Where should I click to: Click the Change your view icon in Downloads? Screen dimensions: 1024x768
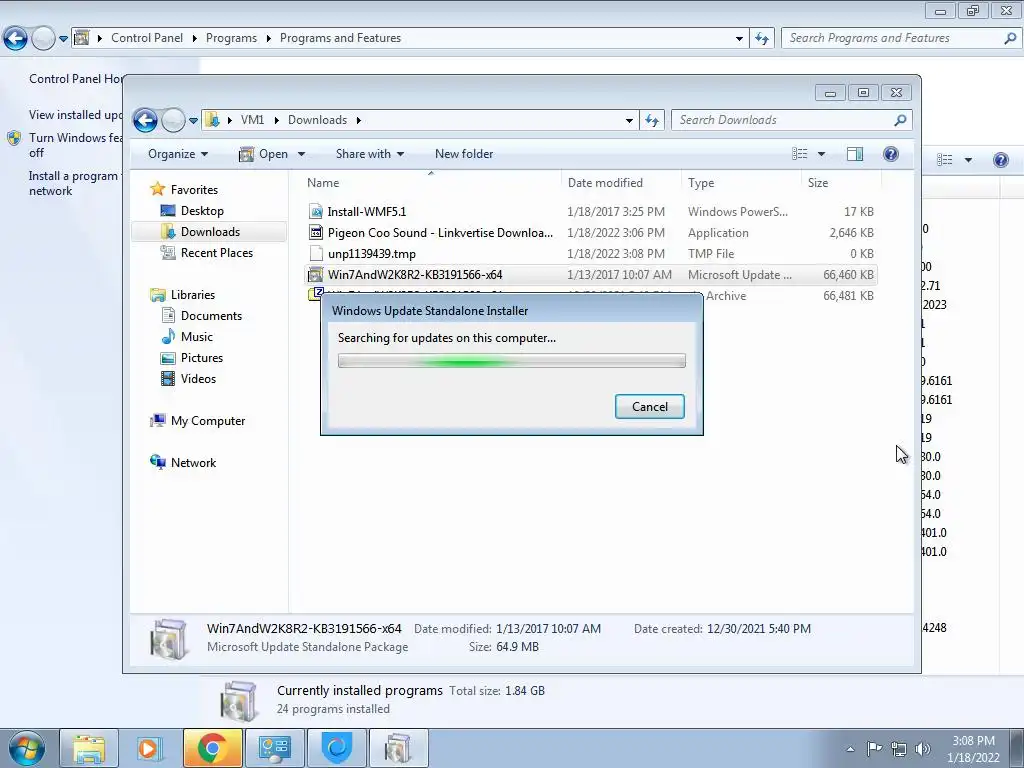799,154
